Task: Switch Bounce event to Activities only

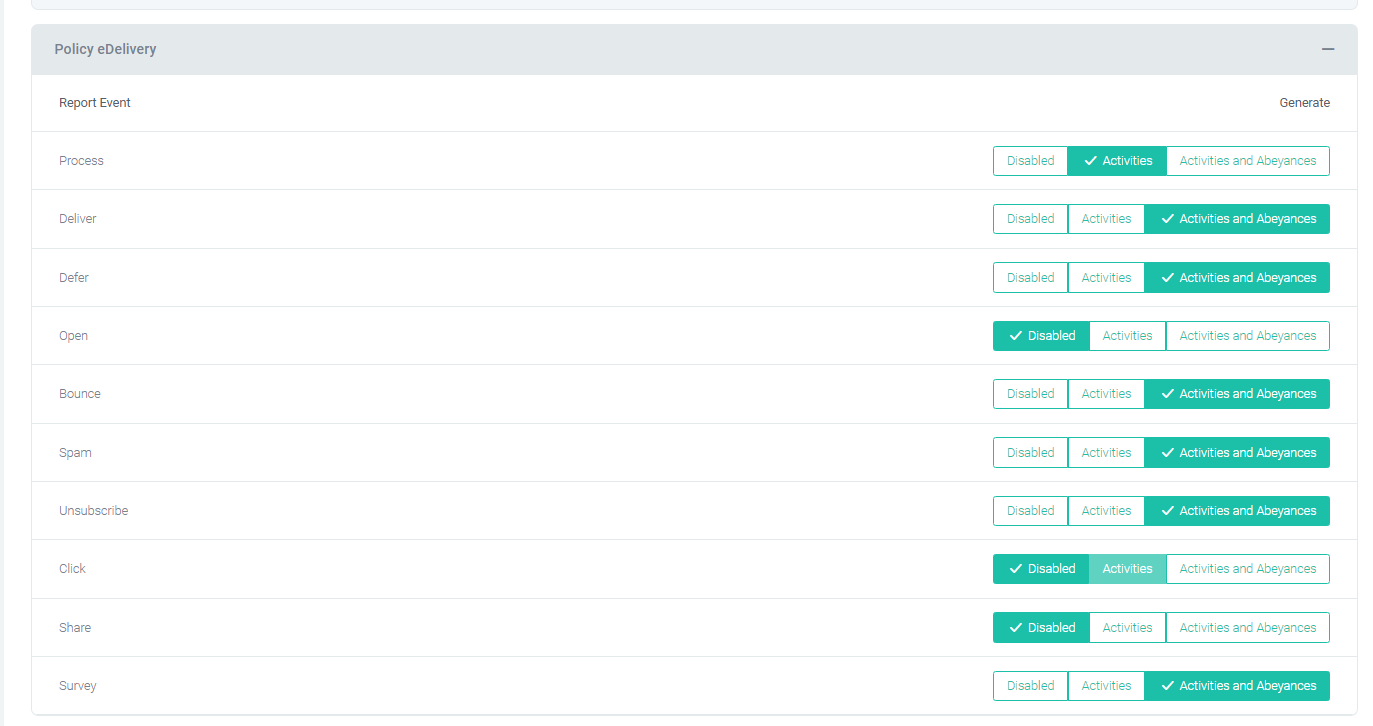Action: coord(1106,393)
